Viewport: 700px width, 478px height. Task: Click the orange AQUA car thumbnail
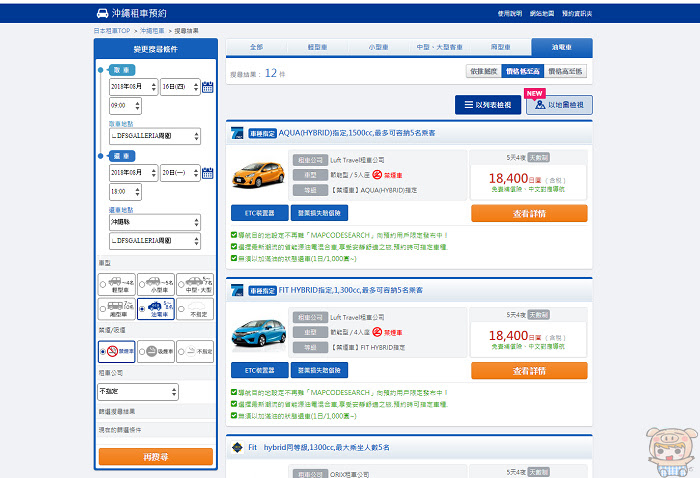tap(258, 175)
